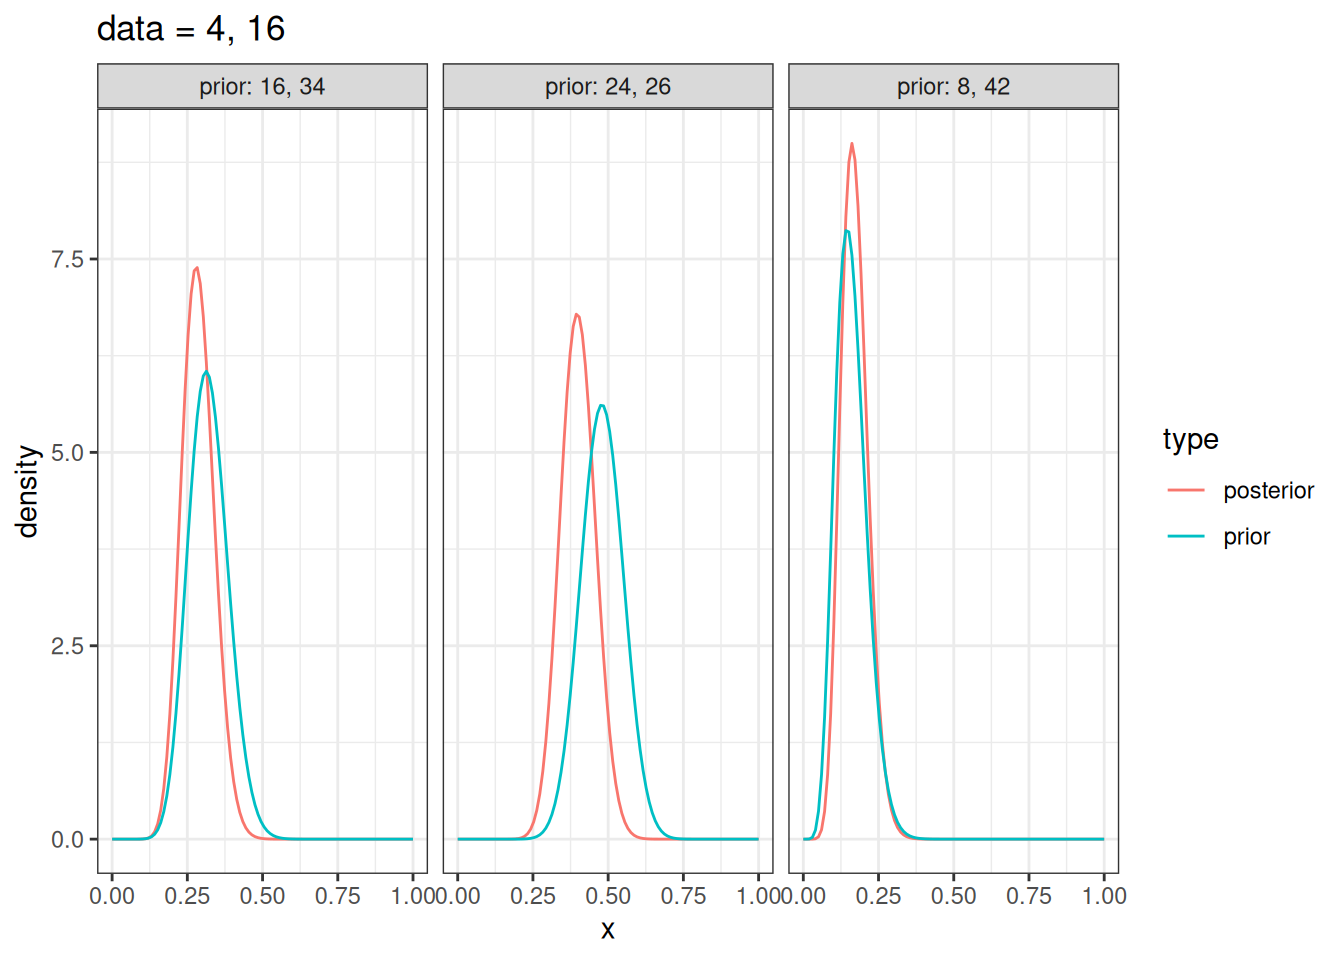The image size is (1344, 960).
Task: Click the 7.5 tick label on y-axis
Action: click(67, 260)
